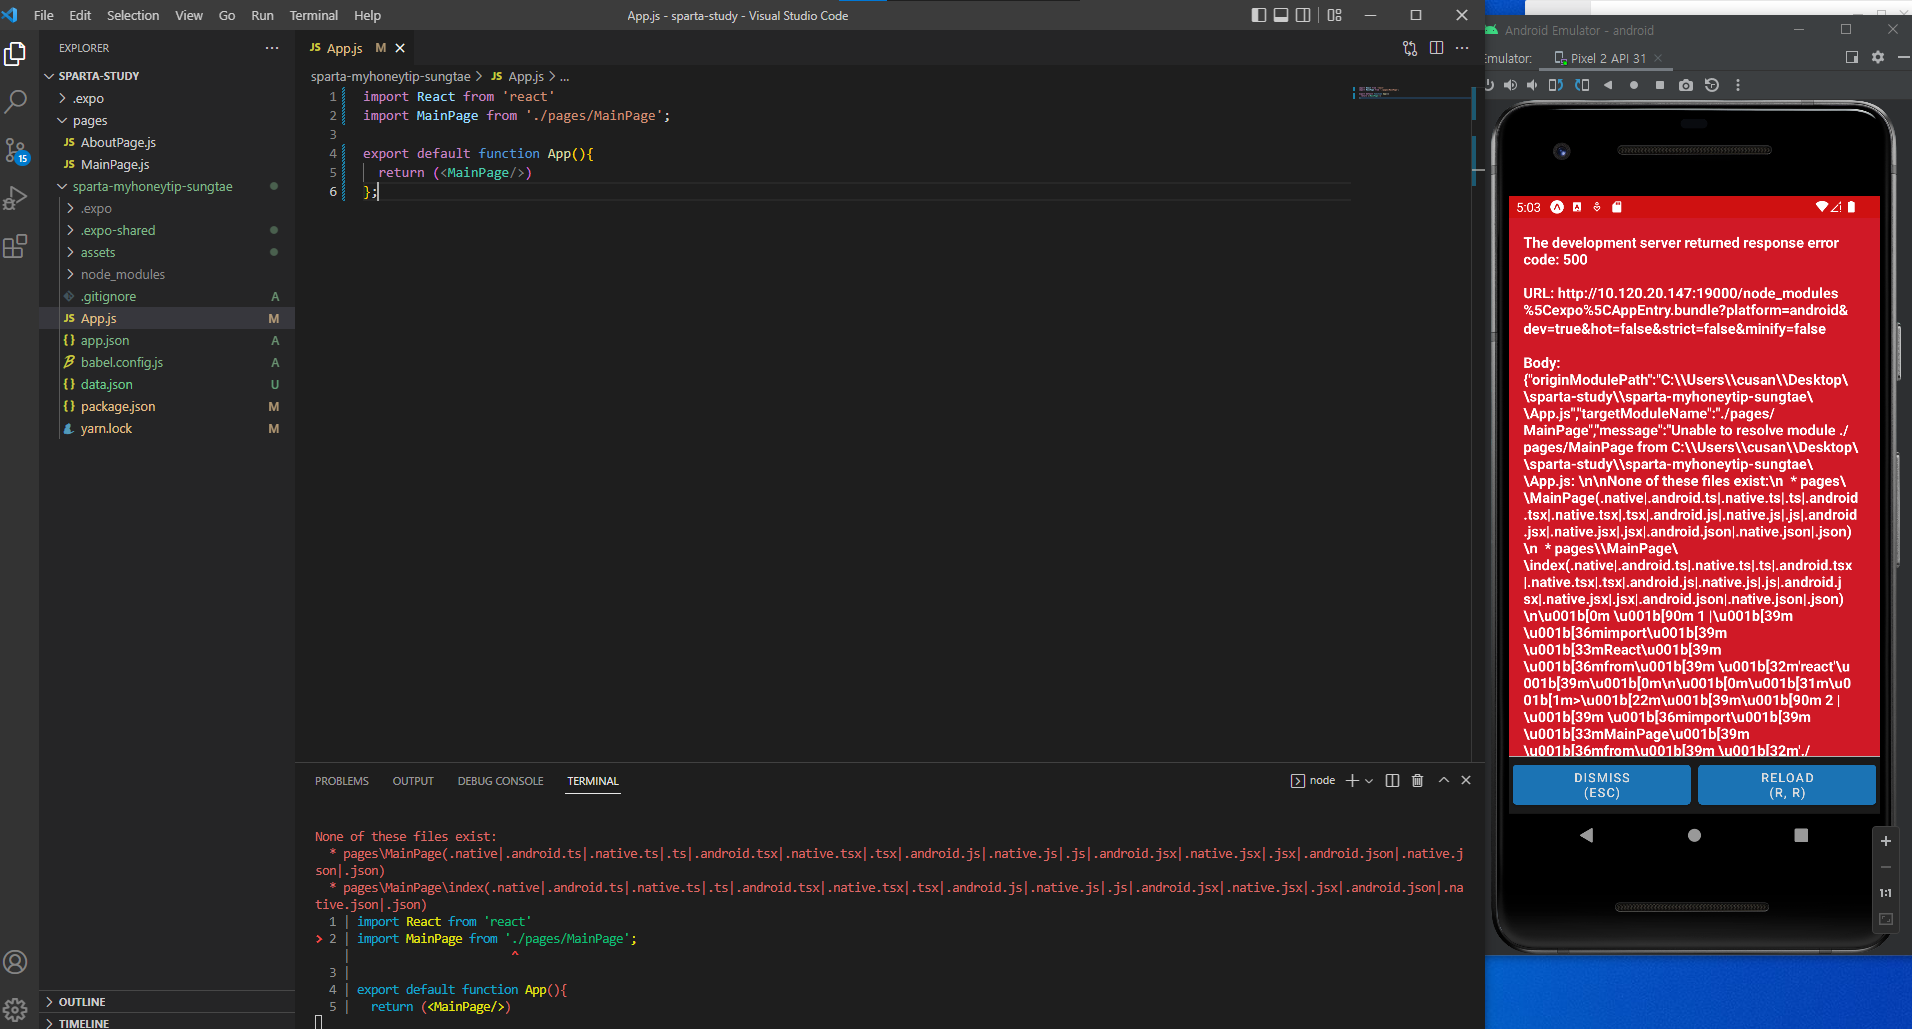Open the File menu
The image size is (1912, 1029).
point(44,15)
